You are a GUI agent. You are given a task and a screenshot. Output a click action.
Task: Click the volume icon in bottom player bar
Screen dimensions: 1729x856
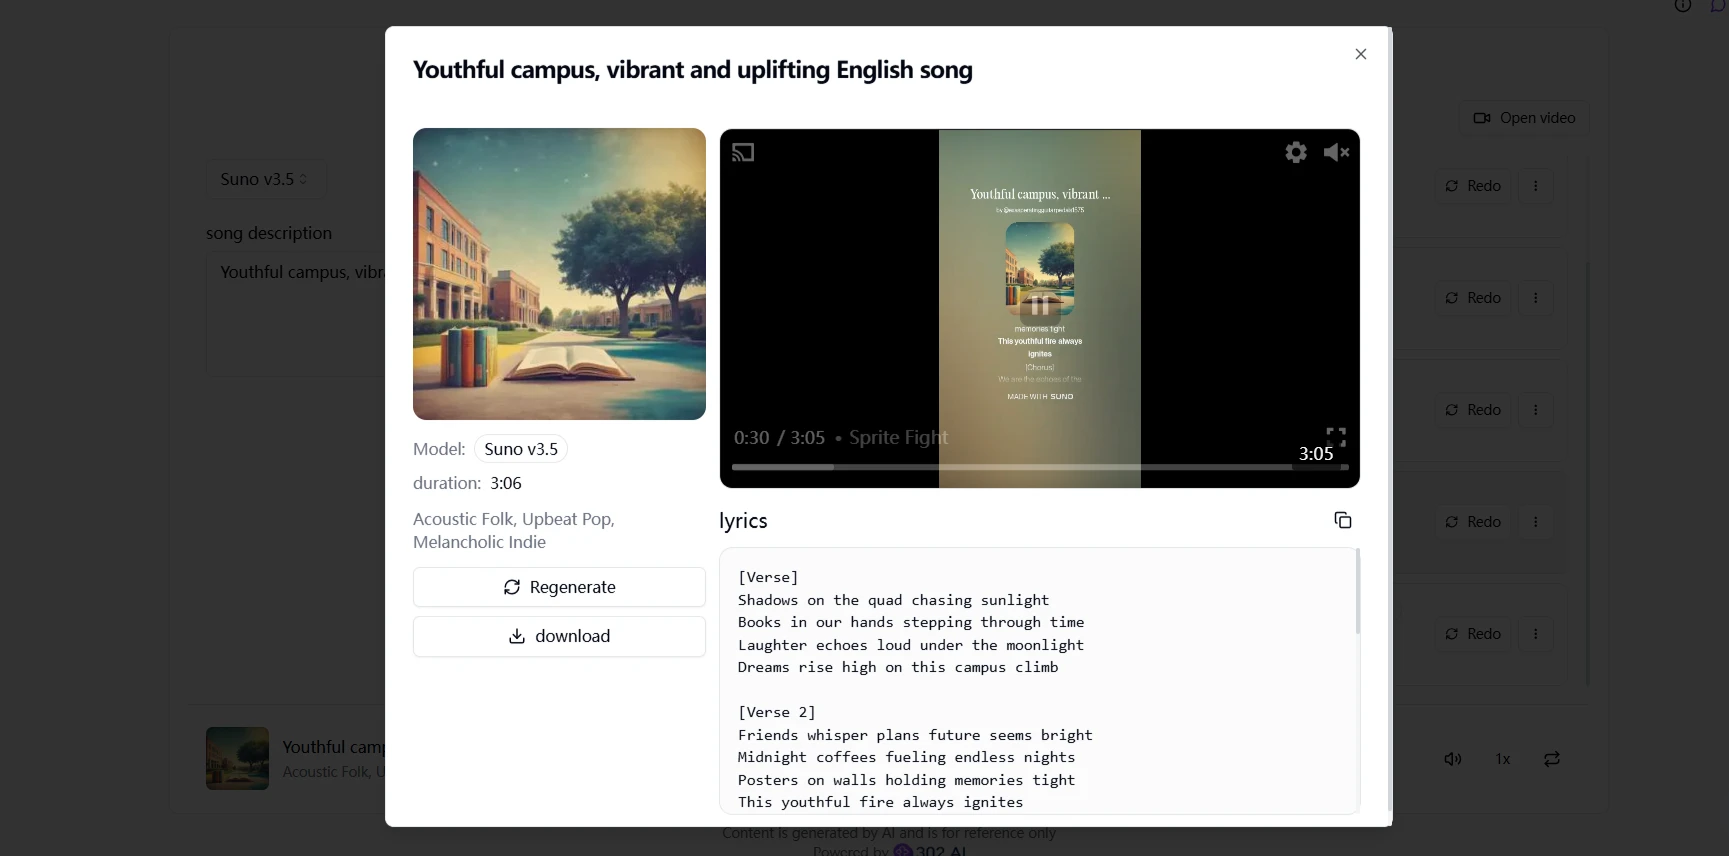1453,759
